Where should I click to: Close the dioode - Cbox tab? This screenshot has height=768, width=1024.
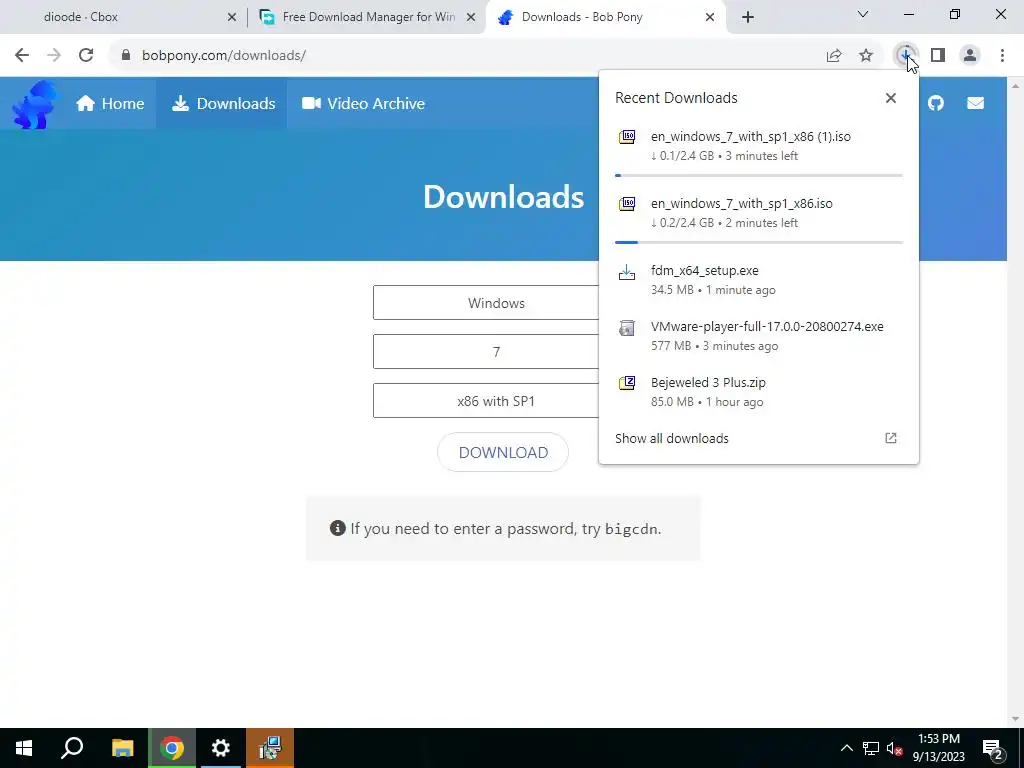232,18
